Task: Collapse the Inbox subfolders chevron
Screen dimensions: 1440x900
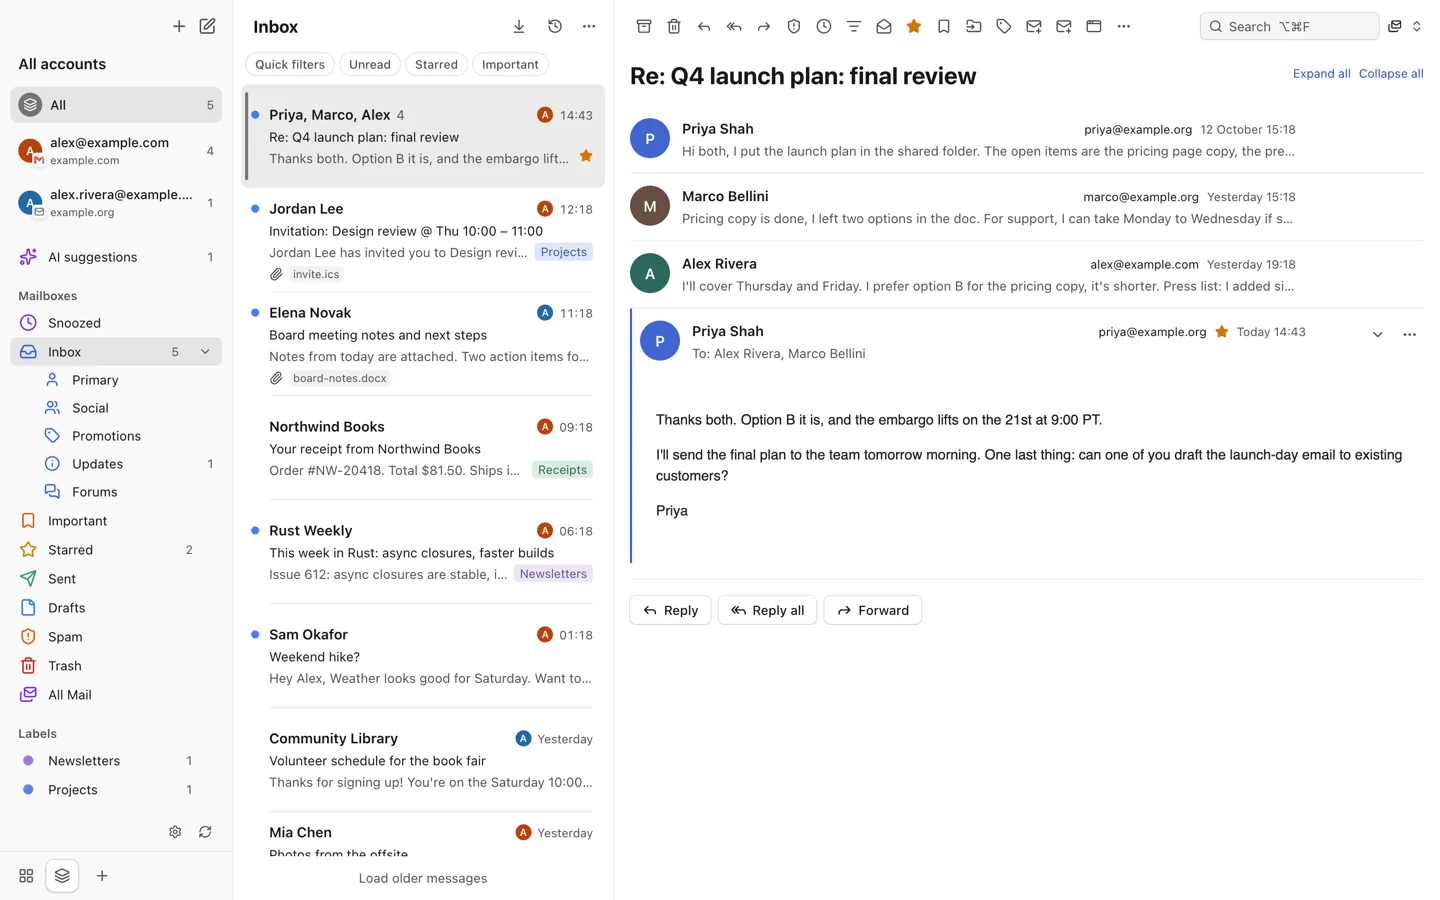Action: [x=205, y=352]
